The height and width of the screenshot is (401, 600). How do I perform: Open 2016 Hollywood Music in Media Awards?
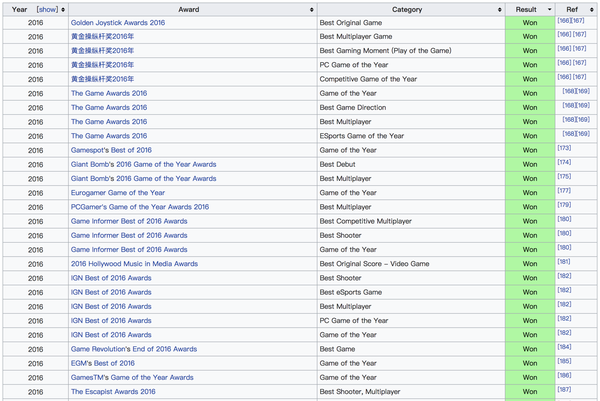(x=134, y=264)
